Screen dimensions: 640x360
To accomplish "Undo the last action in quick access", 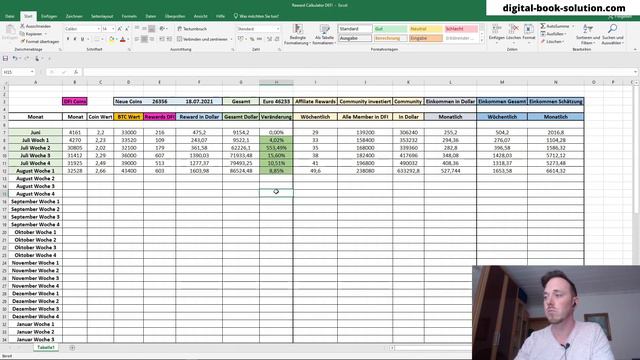I will [15, 58].
